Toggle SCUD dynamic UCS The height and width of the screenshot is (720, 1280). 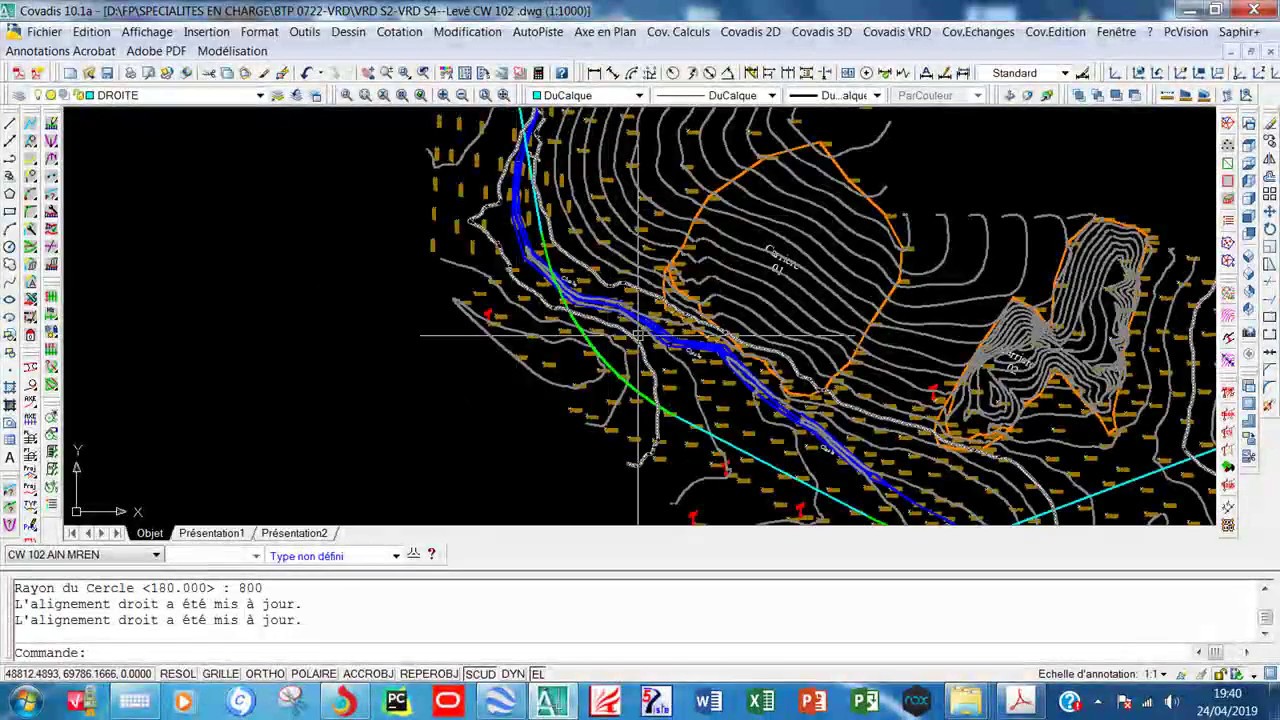click(480, 674)
